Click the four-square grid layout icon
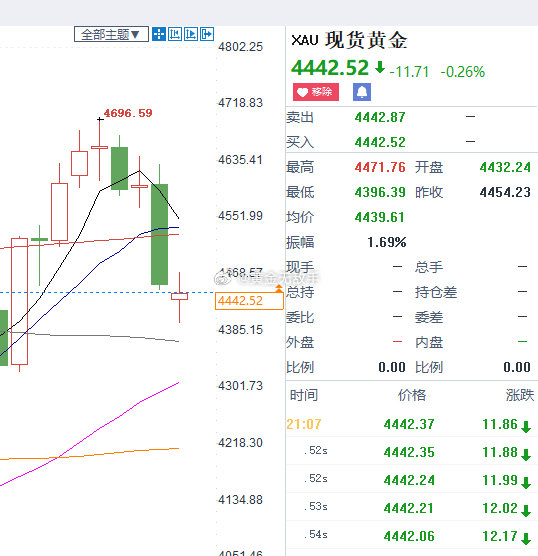Viewport: 538px width, 556px height. pos(159,34)
